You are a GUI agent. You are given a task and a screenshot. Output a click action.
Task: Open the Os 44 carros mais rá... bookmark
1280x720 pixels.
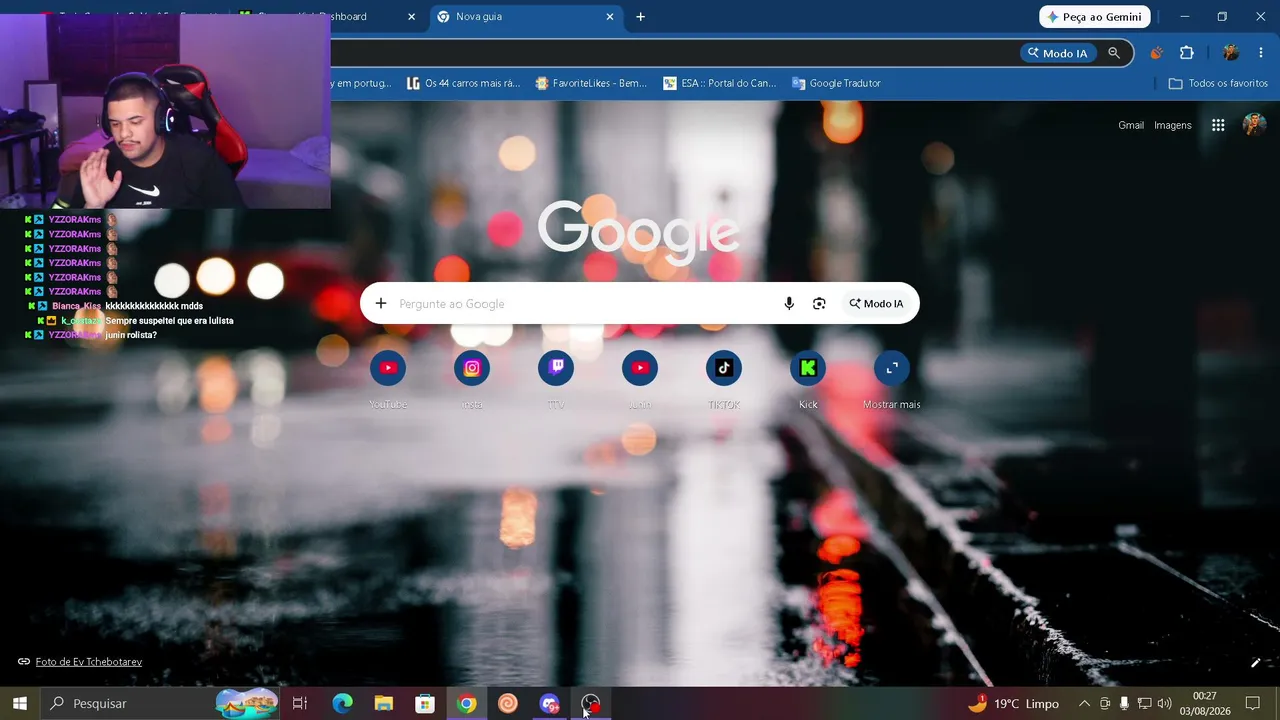pos(463,83)
